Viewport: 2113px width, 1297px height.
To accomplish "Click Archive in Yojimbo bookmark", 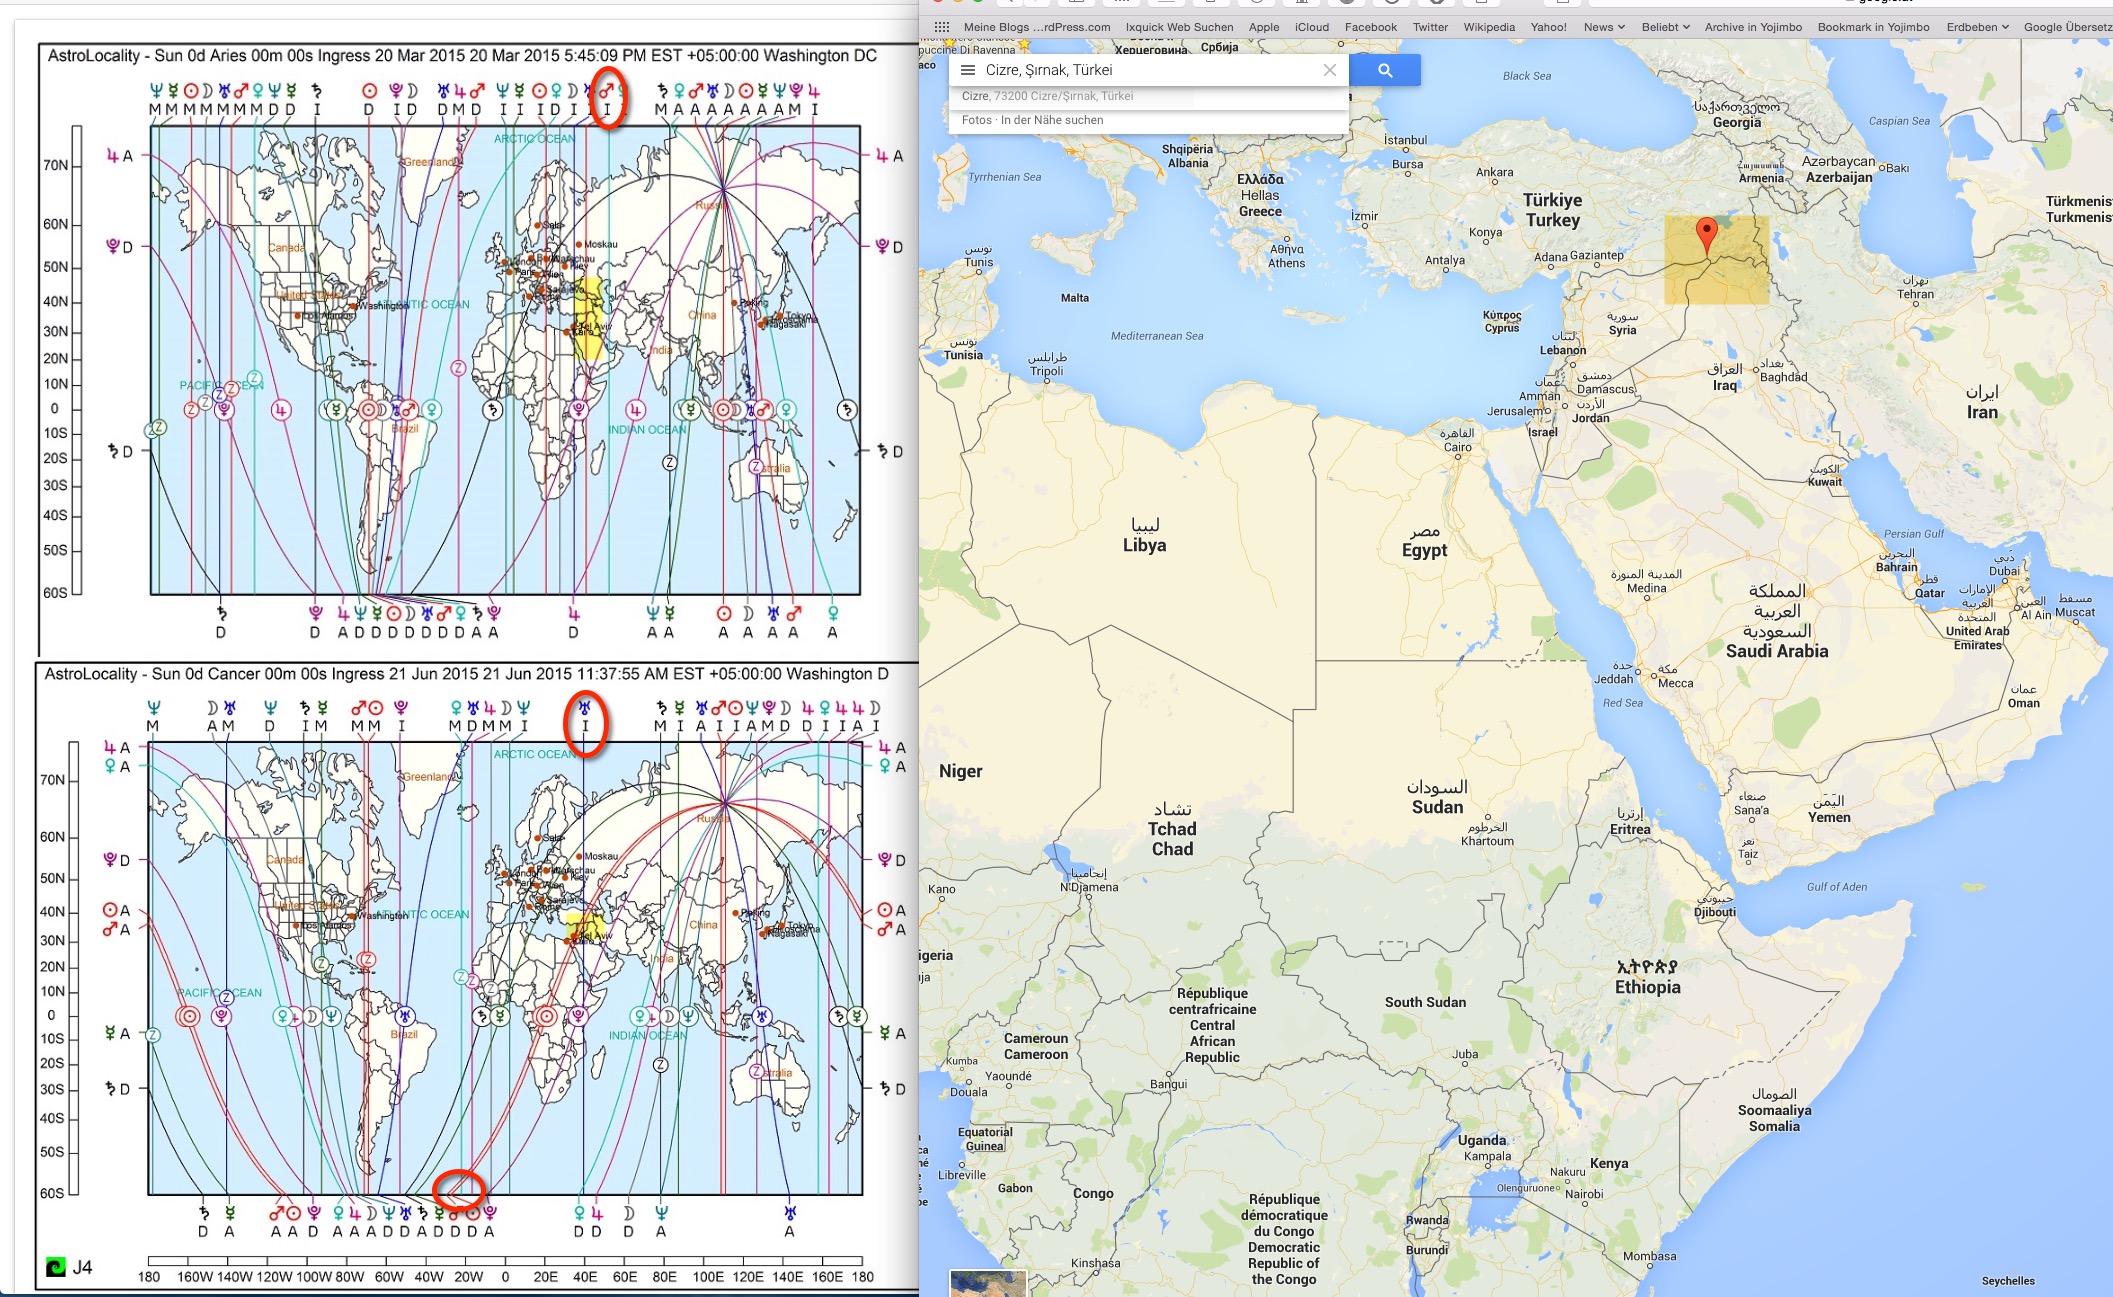I will pyautogui.click(x=1753, y=27).
